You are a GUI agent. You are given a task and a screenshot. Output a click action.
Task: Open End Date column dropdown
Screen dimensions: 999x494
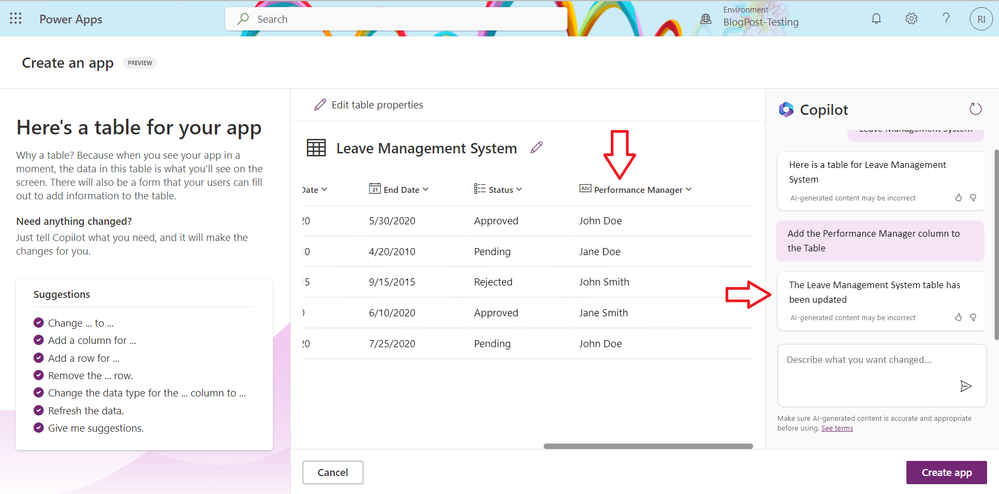(426, 189)
